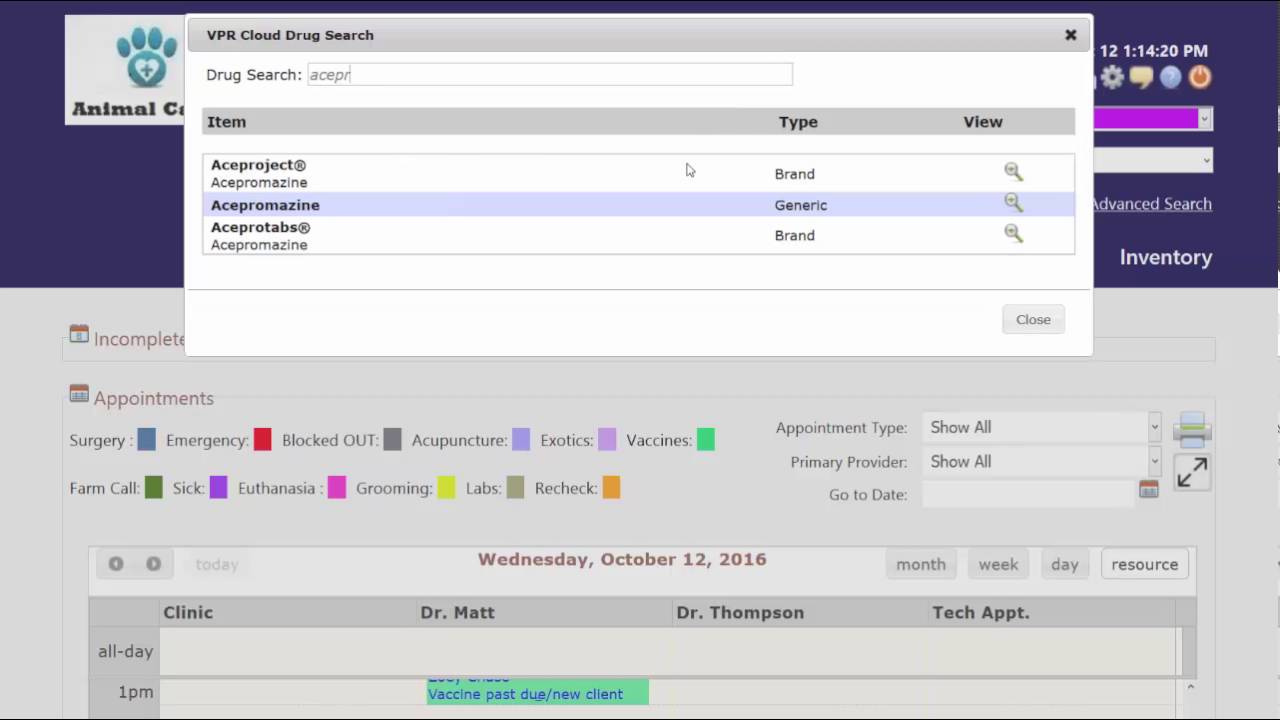Image resolution: width=1280 pixels, height=720 pixels.
Task: Click the calendar icon beside Incomplete heading
Action: coord(79,334)
